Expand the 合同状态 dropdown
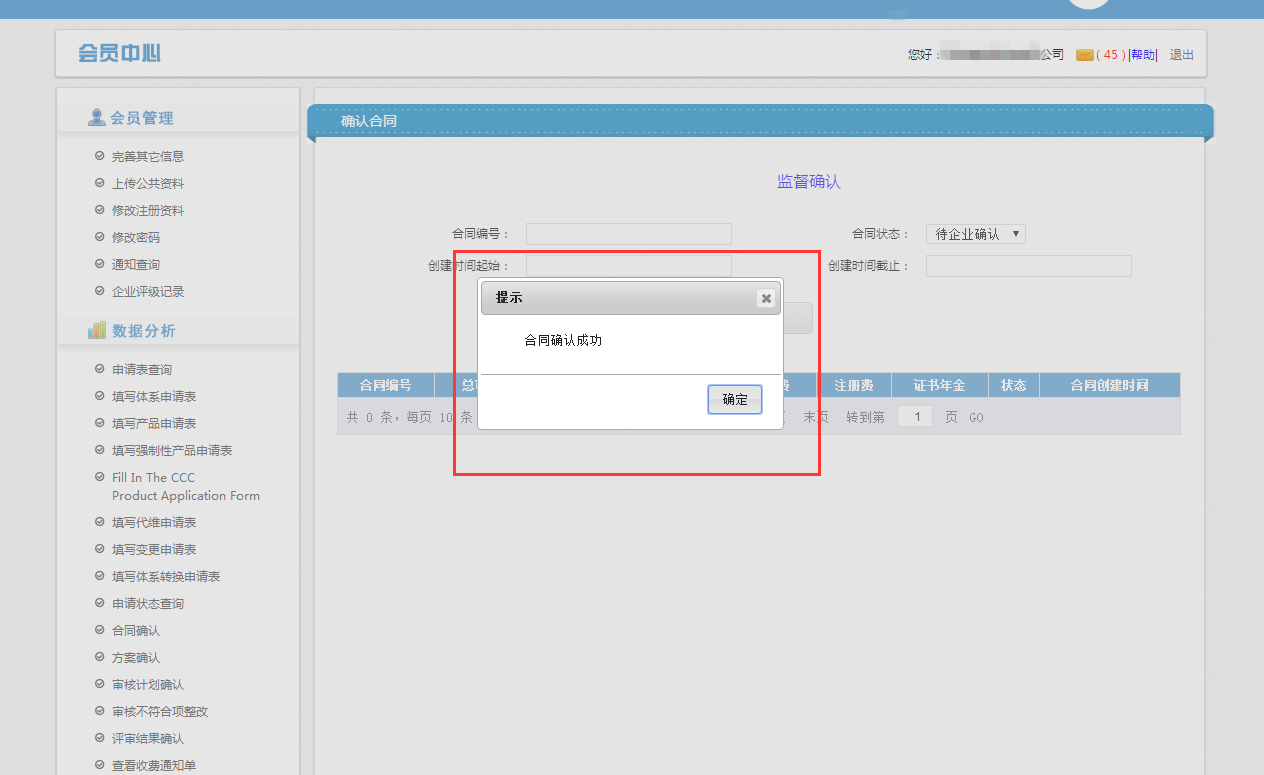This screenshot has height=775, width=1264. click(975, 234)
